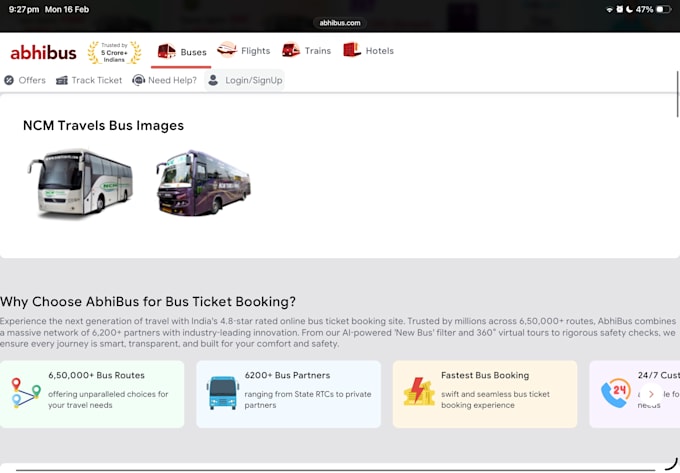The height and width of the screenshot is (473, 680).
Task: Click the airplane icon beside Flights
Action: pyautogui.click(x=227, y=49)
